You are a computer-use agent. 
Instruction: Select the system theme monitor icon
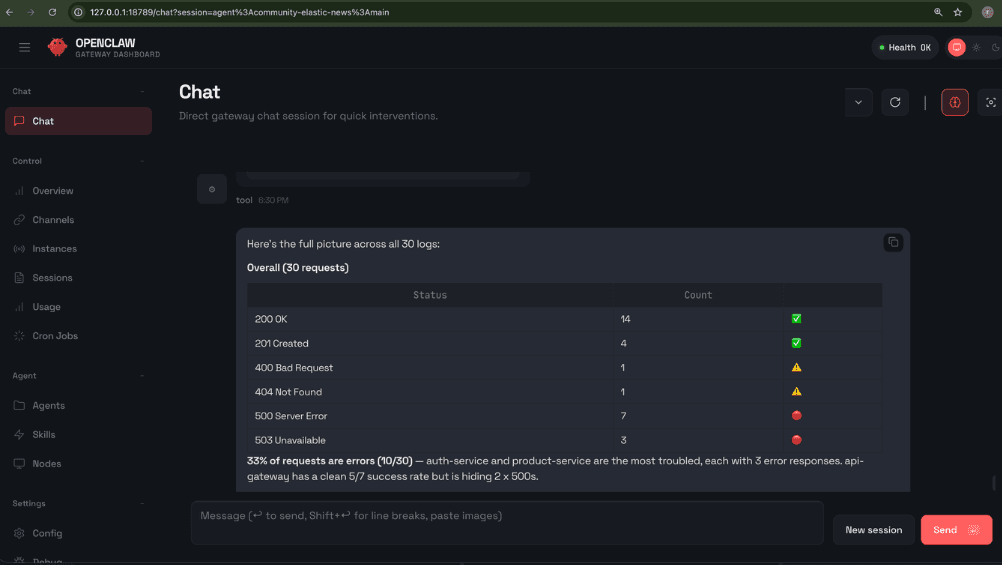coord(957,47)
